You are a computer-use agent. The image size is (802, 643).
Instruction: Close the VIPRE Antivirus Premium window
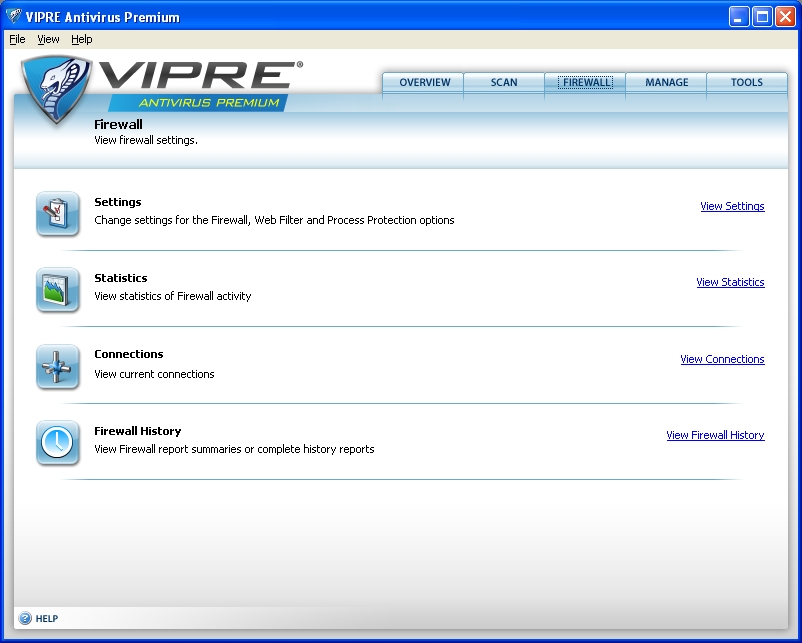[x=785, y=17]
